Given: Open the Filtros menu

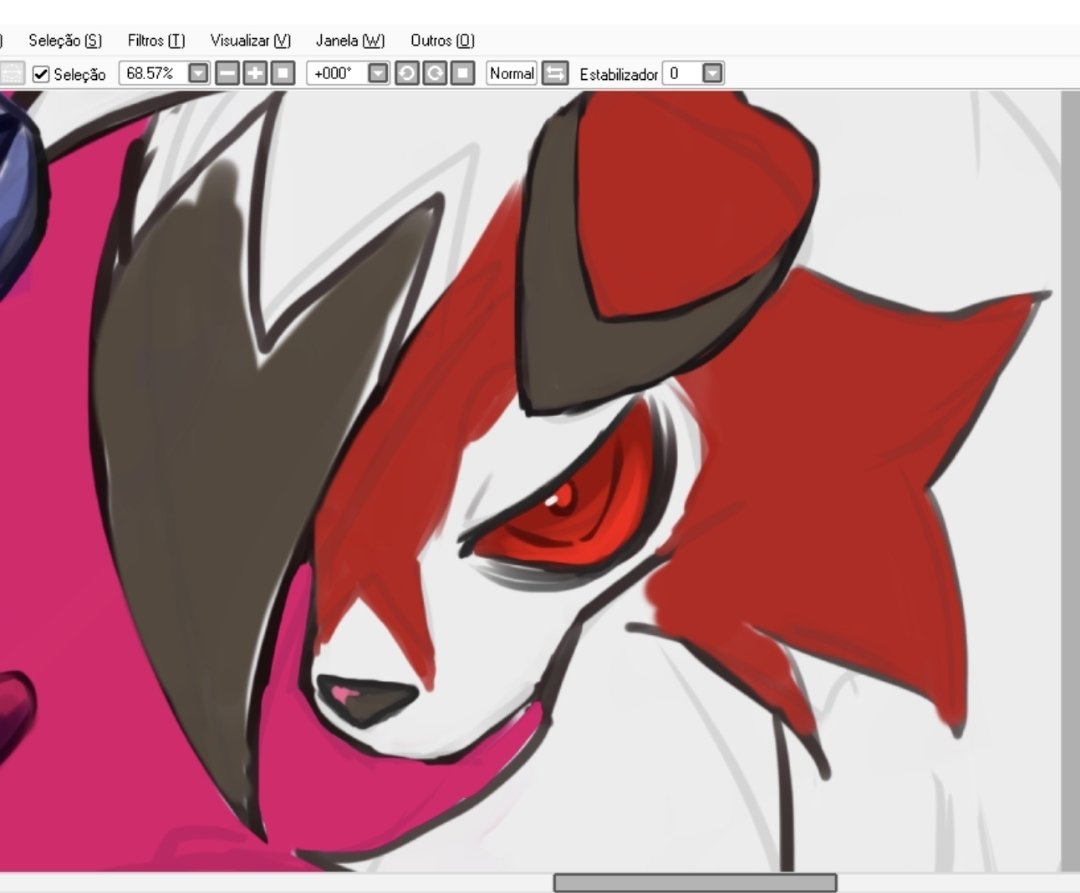Looking at the screenshot, I should click(154, 41).
